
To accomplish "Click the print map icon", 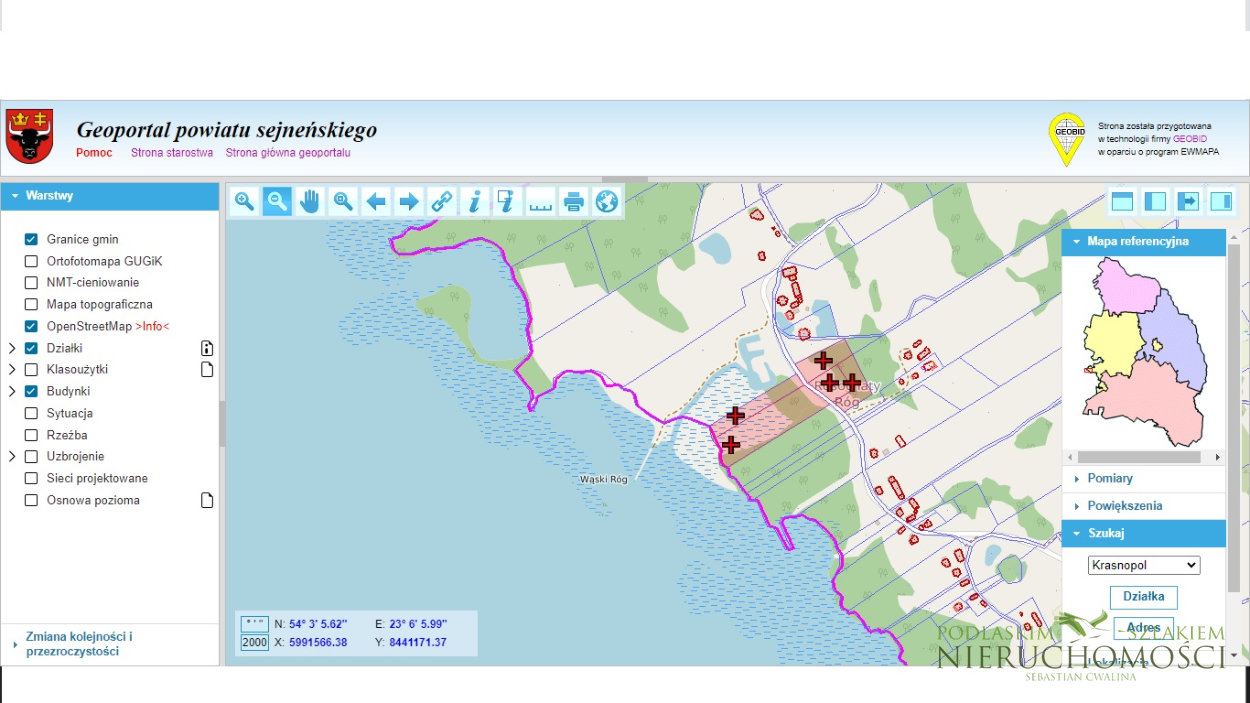I will [574, 202].
